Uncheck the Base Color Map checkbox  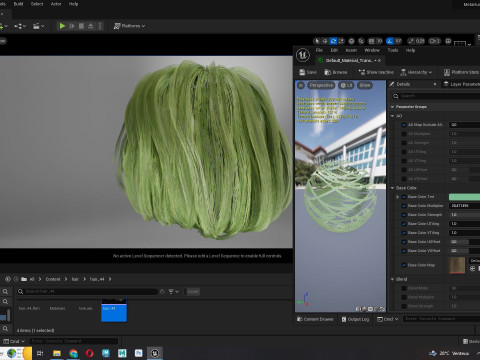point(404,265)
